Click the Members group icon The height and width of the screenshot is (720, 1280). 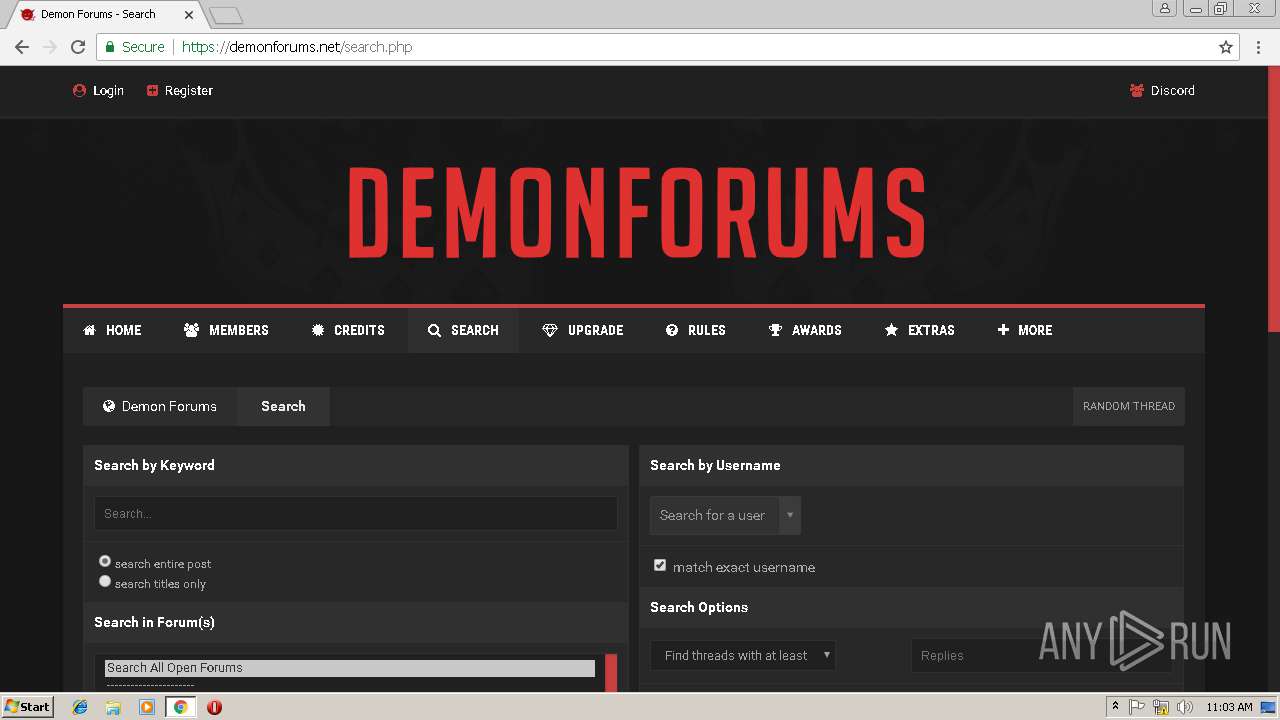point(192,330)
